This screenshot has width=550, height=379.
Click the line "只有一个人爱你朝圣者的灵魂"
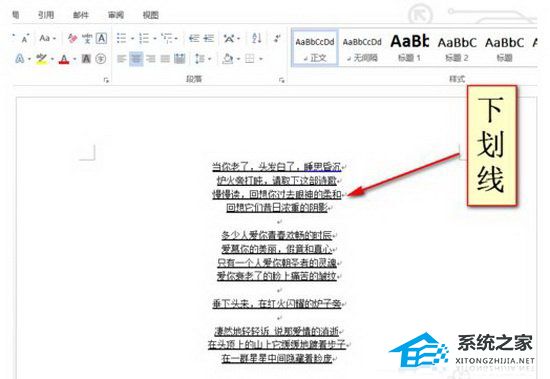point(276,262)
